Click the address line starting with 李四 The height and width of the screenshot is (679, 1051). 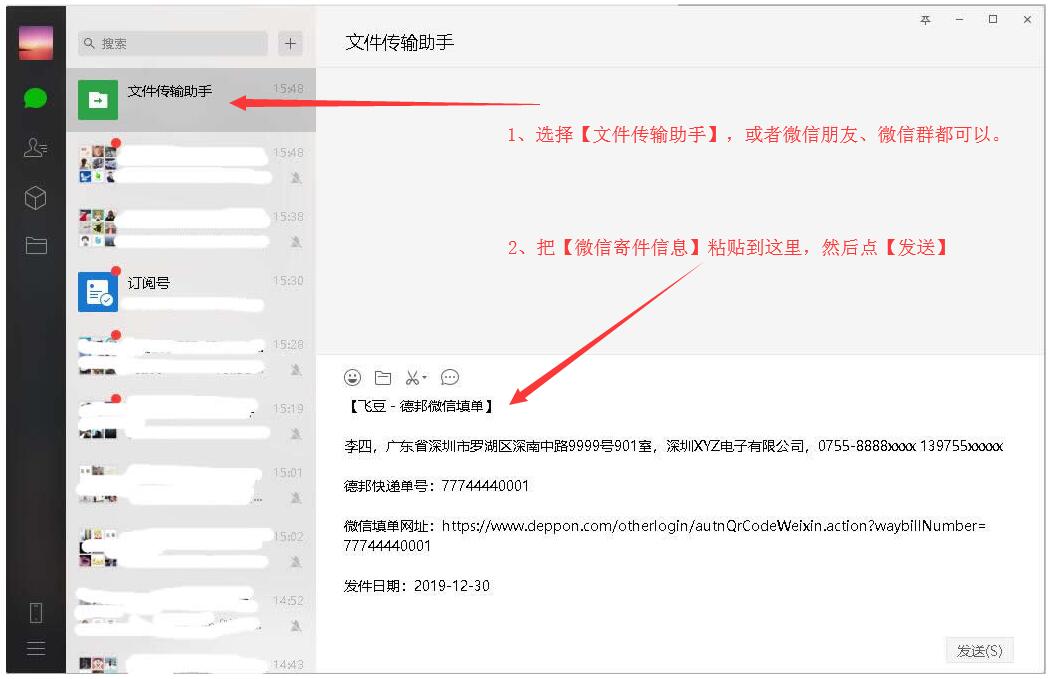point(674,446)
